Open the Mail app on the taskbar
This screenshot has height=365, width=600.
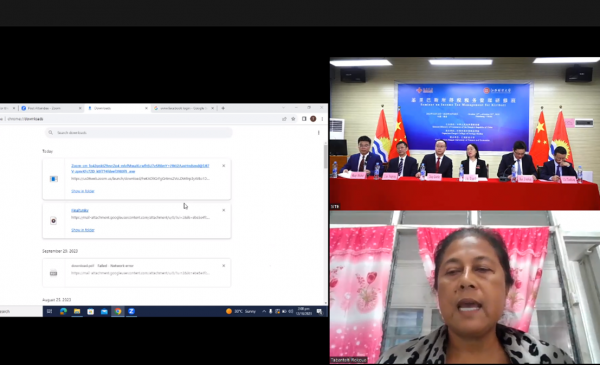tap(104, 311)
